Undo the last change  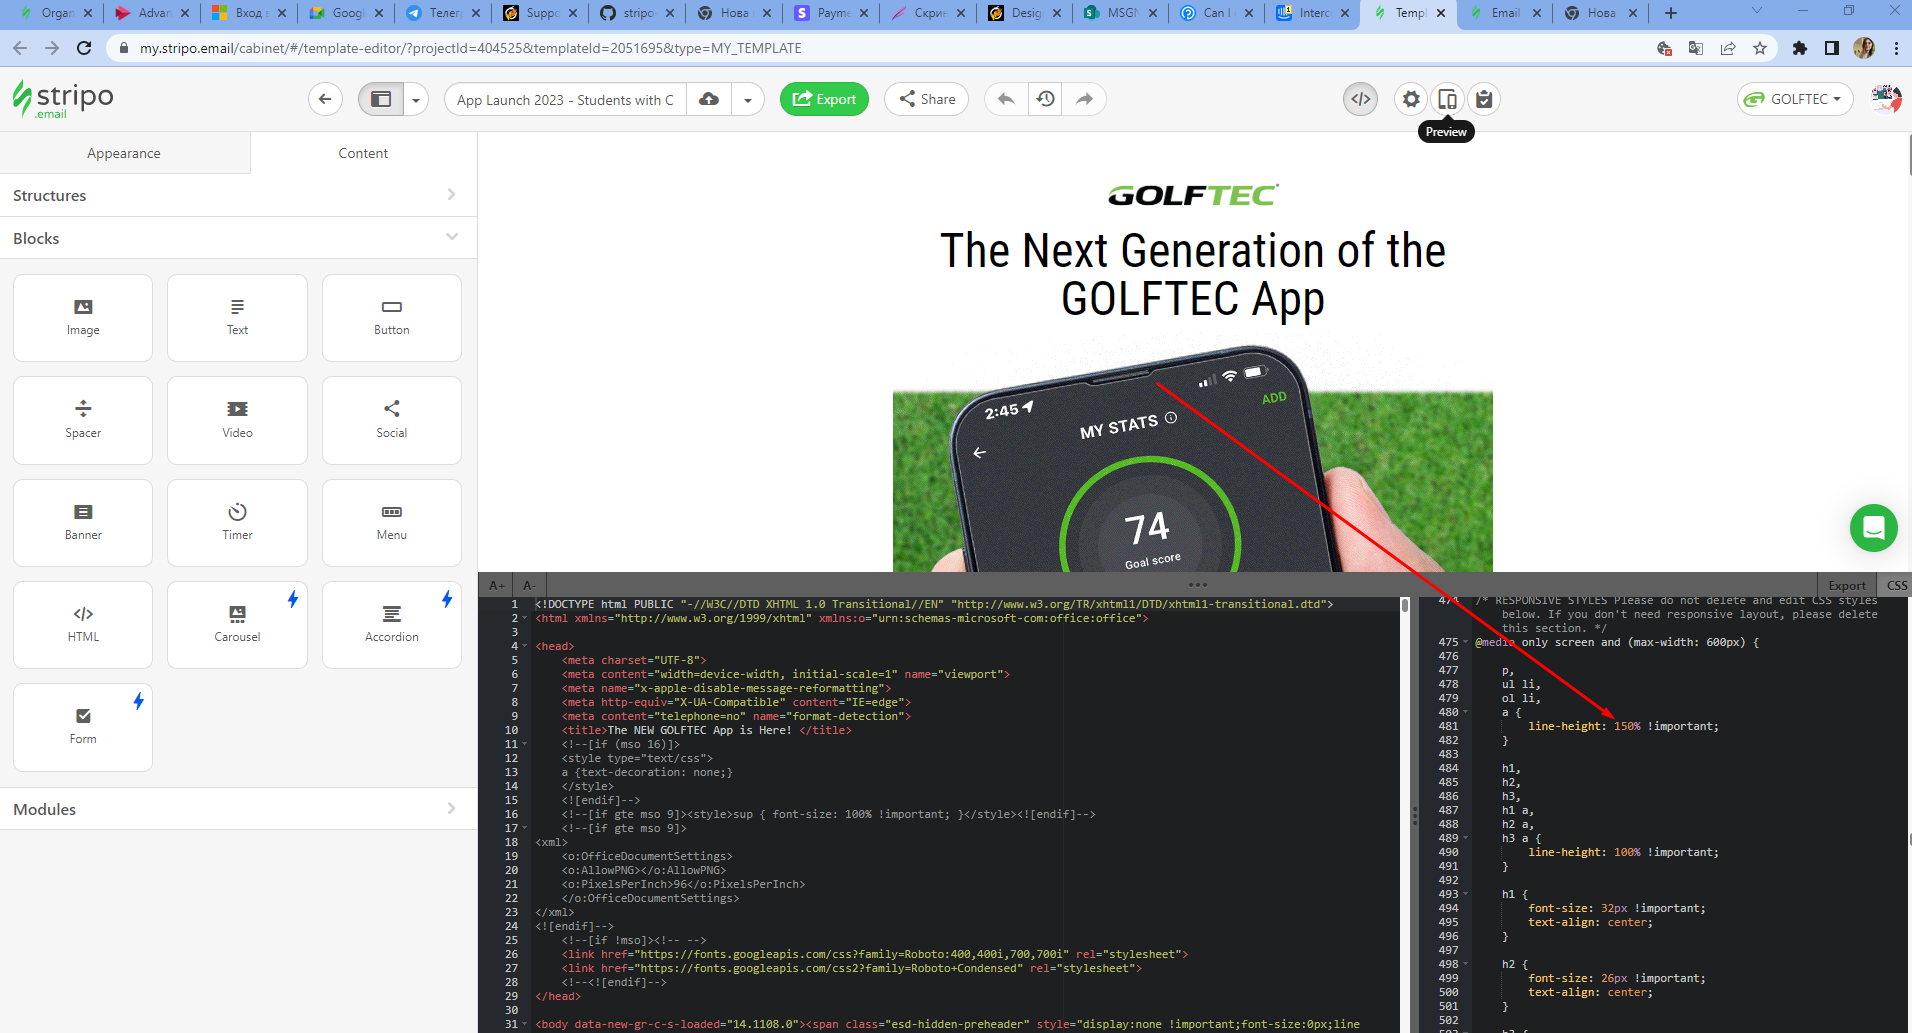(1006, 99)
